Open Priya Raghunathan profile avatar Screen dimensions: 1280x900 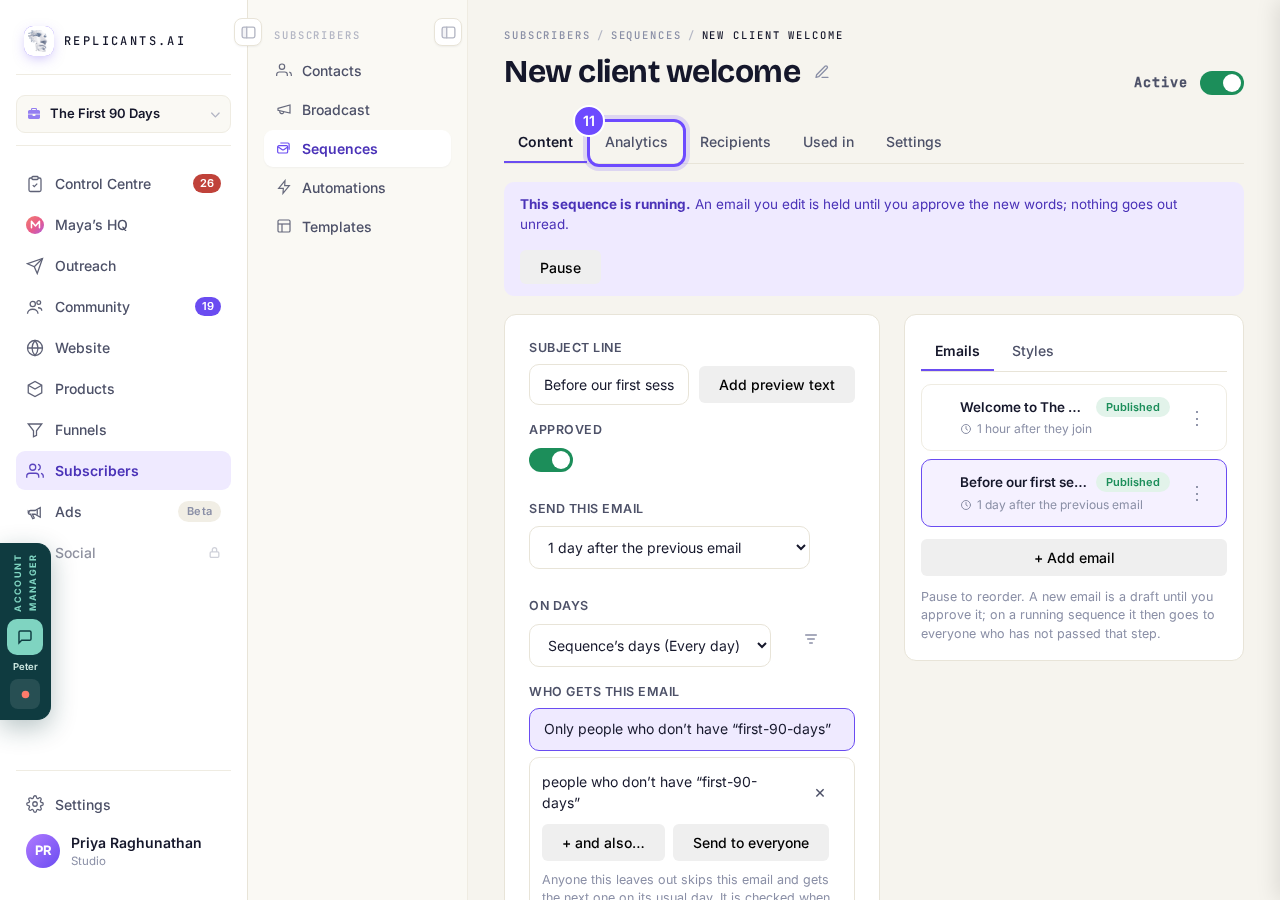43,851
